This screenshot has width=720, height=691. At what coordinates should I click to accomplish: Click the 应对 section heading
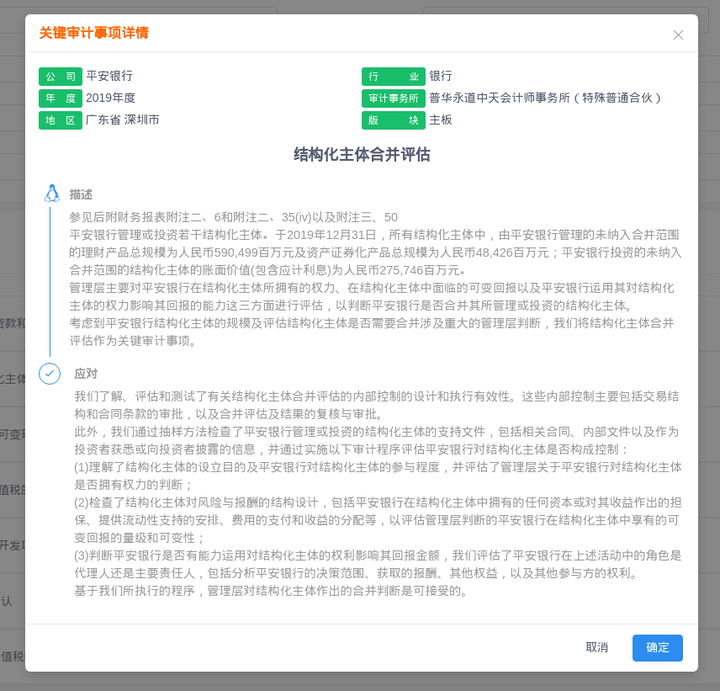(x=86, y=374)
